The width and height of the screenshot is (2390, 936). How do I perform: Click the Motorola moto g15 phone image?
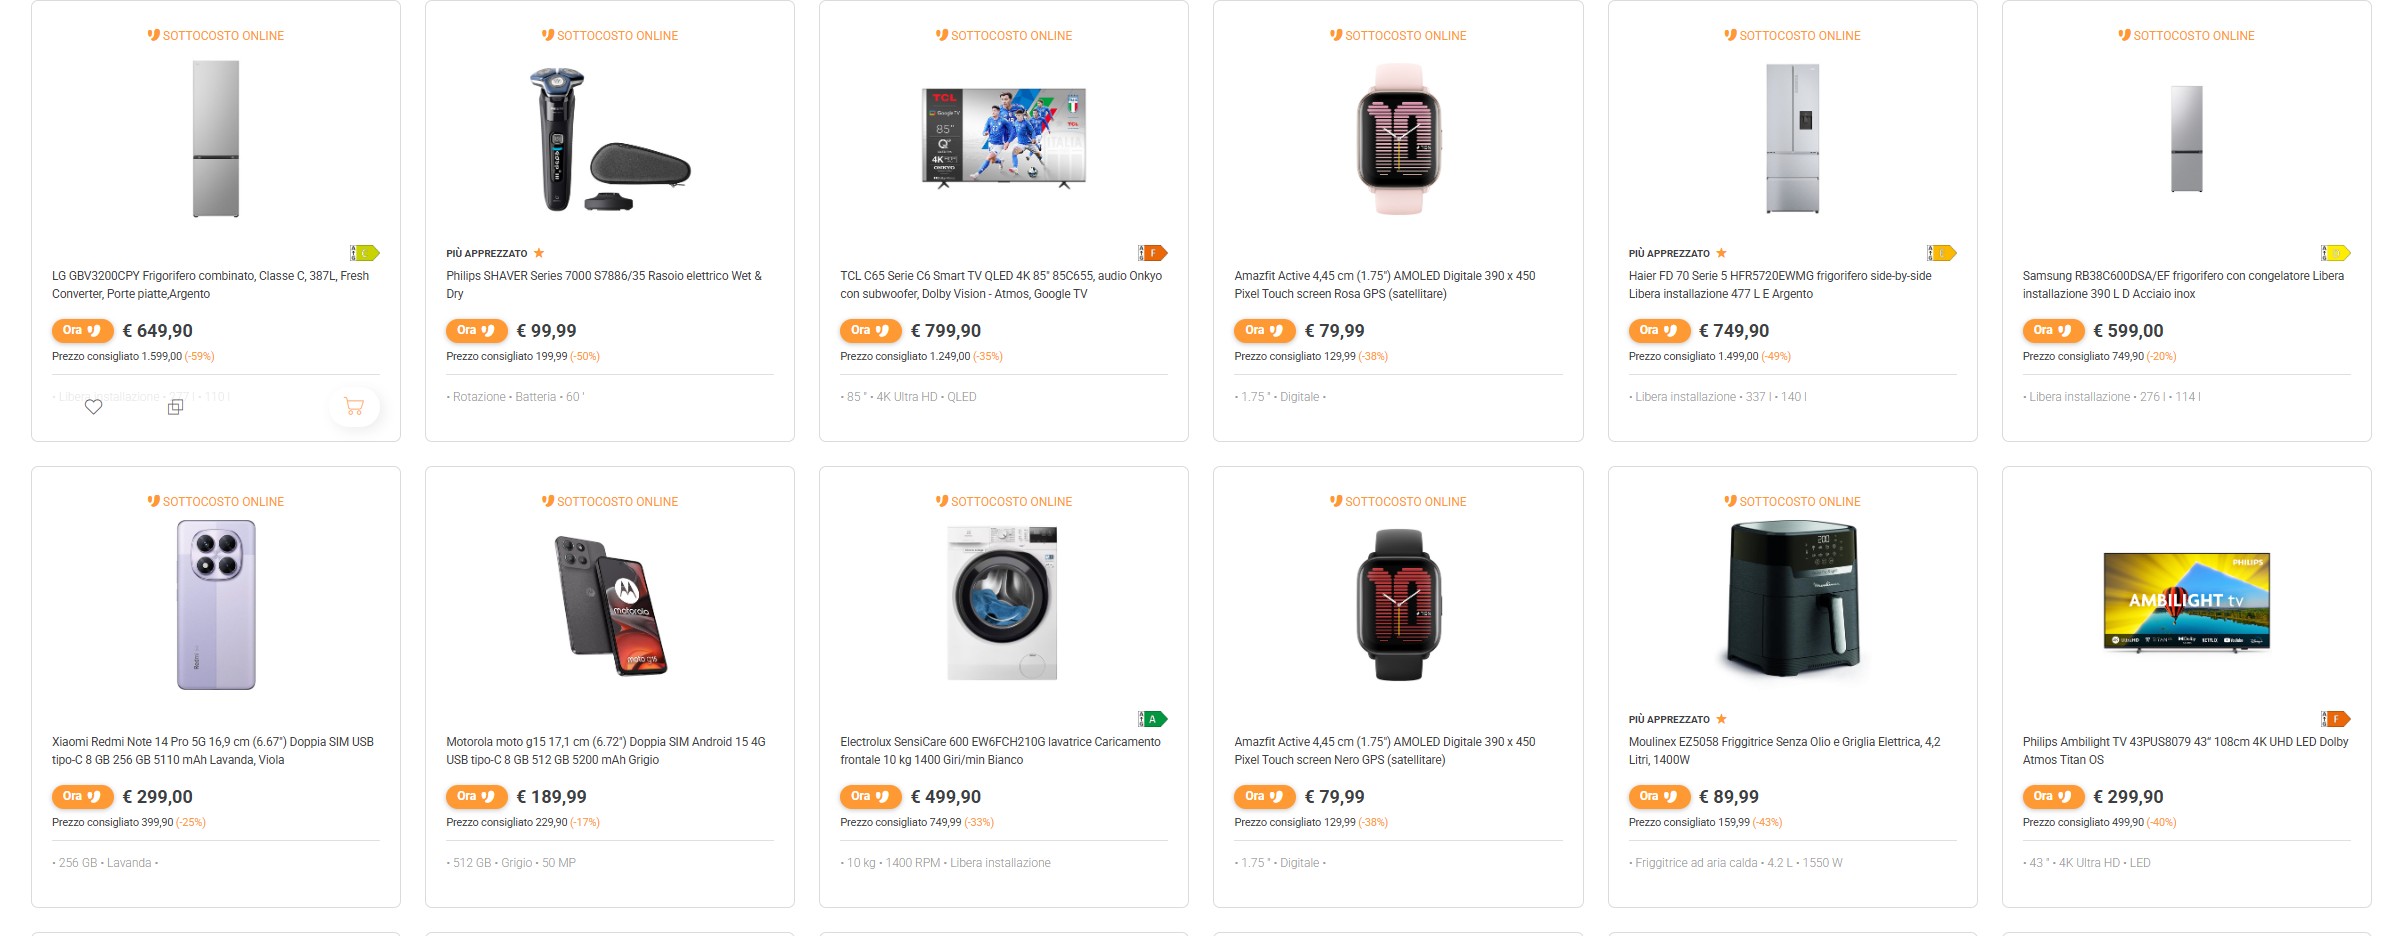[610, 605]
